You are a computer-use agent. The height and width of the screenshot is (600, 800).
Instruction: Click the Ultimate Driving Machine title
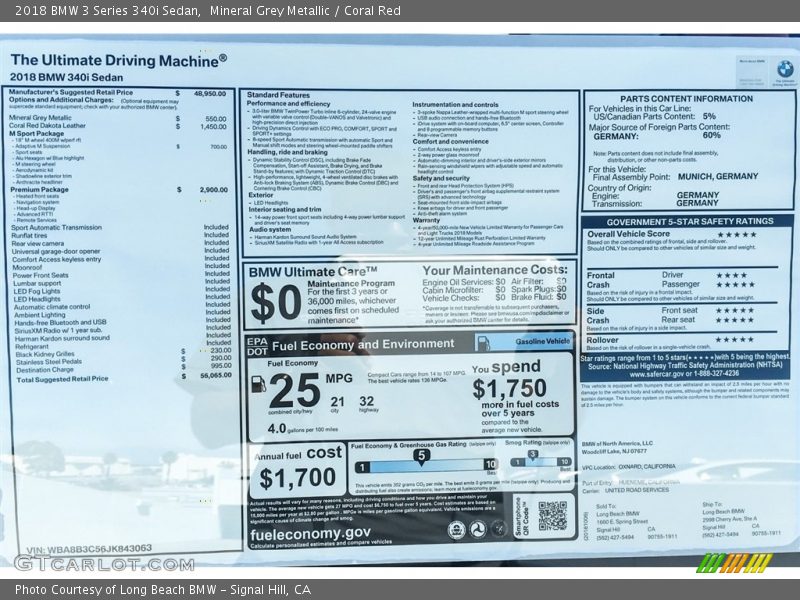click(x=118, y=59)
